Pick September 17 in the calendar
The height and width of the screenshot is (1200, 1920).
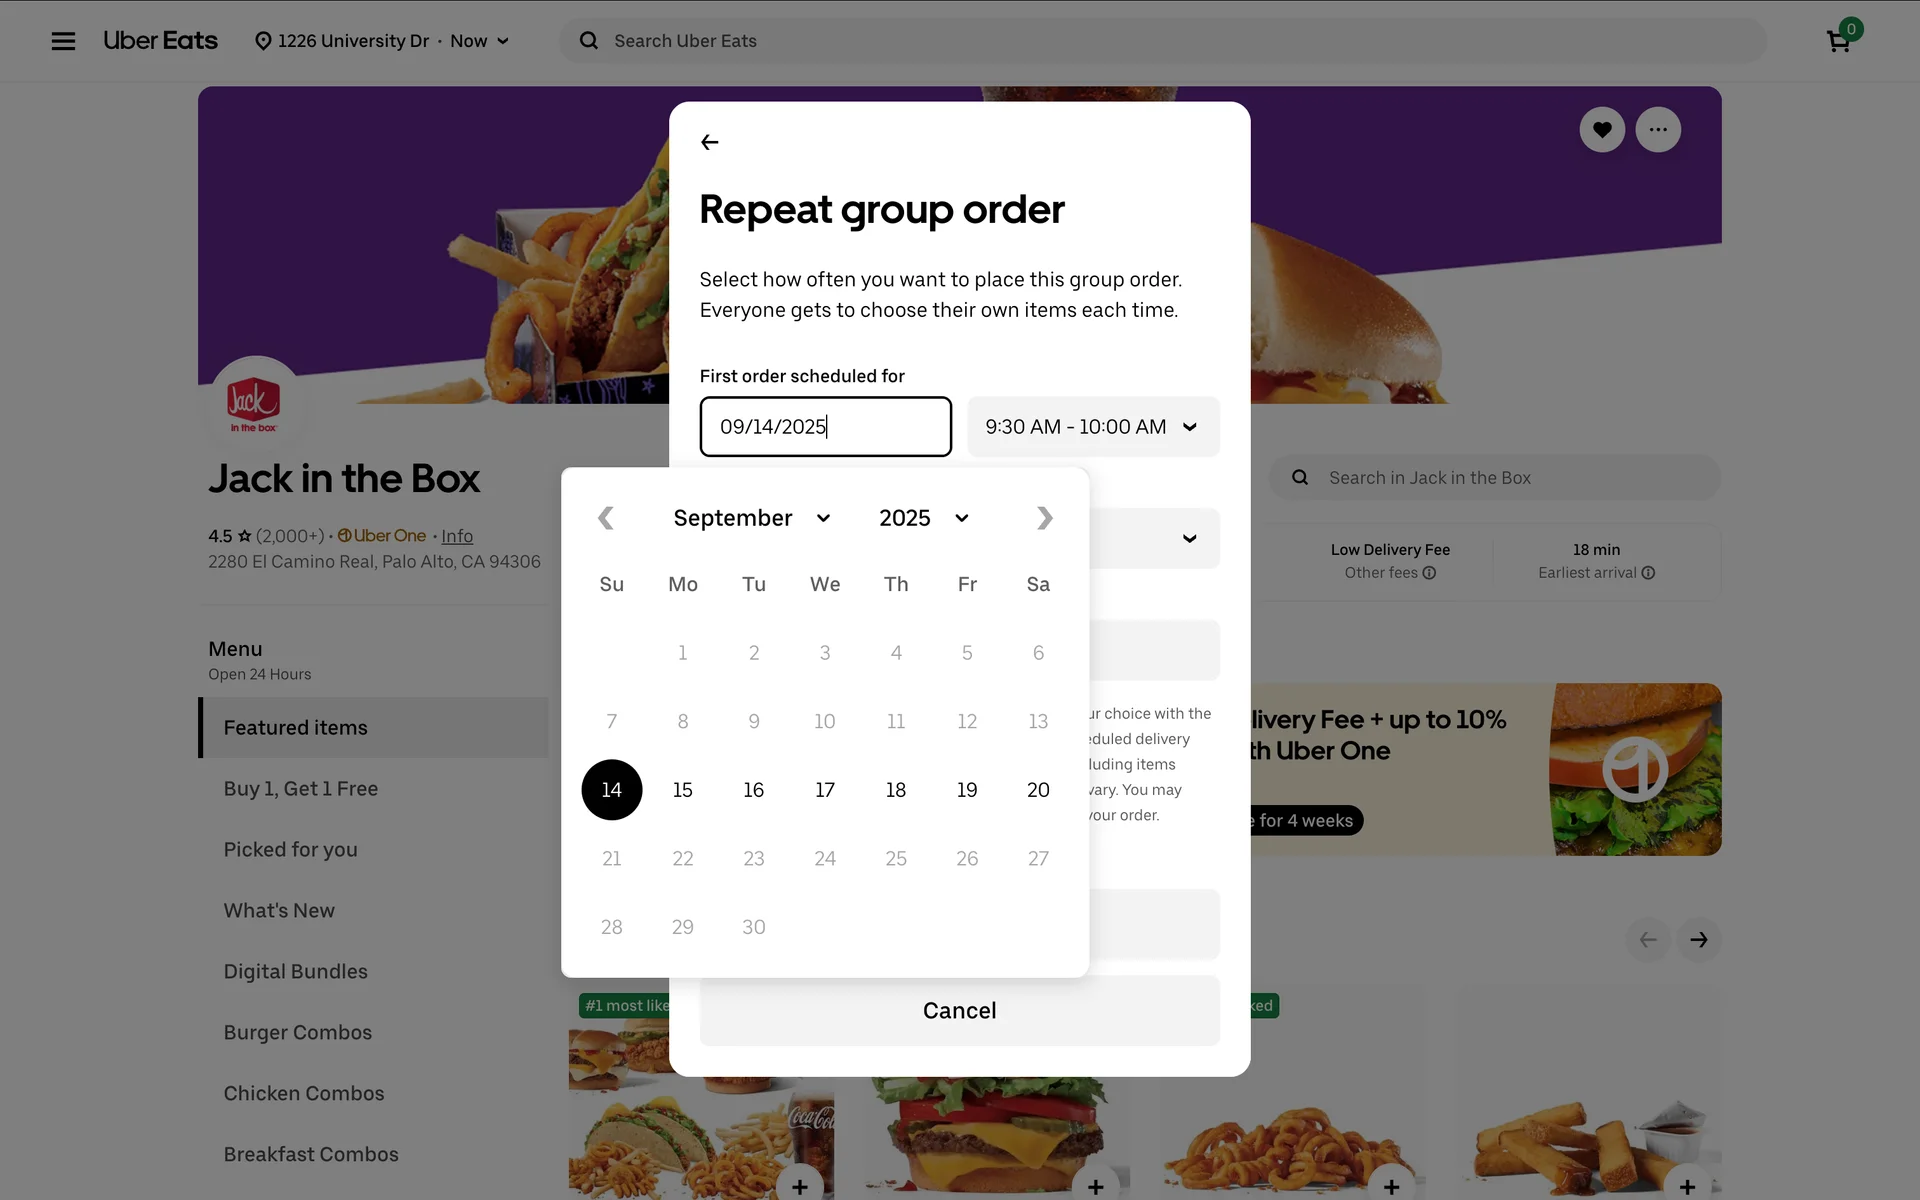coord(825,790)
